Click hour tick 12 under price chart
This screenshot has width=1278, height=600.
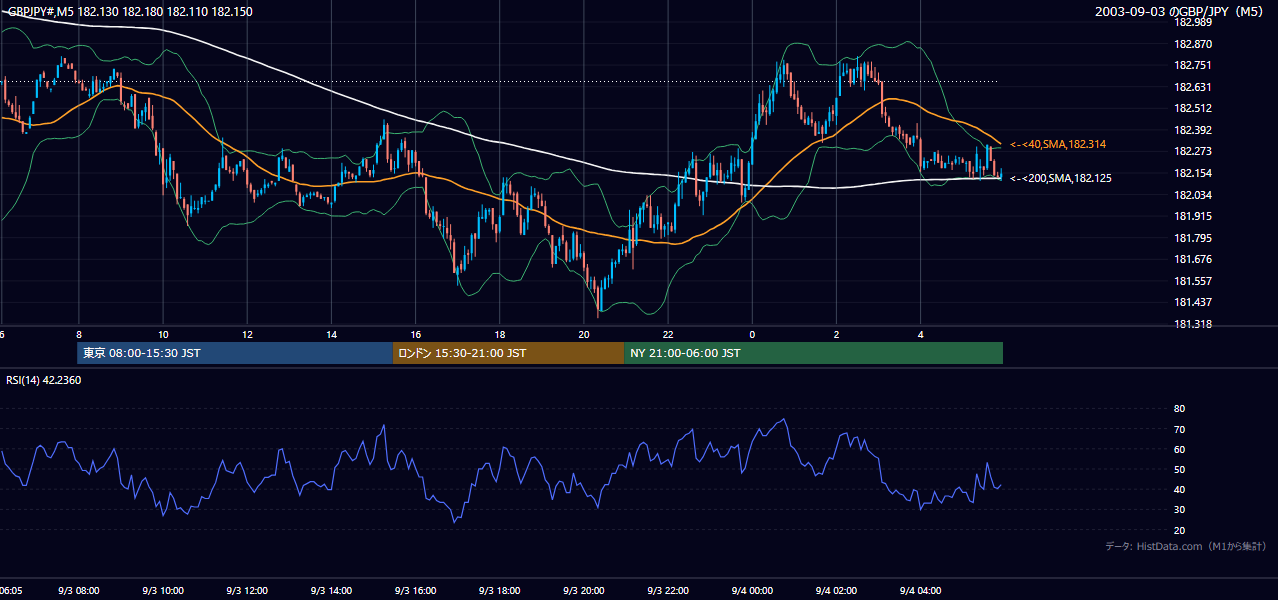pyautogui.click(x=247, y=335)
